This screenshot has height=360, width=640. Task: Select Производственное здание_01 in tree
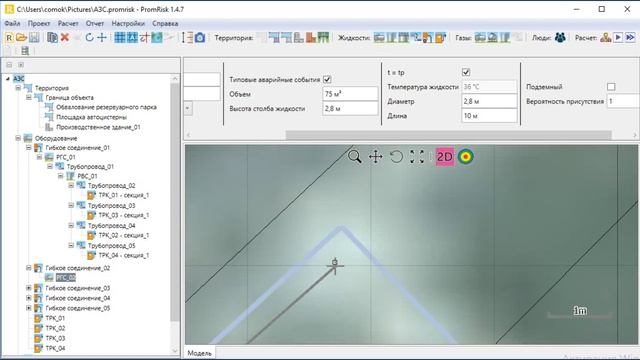[98, 127]
